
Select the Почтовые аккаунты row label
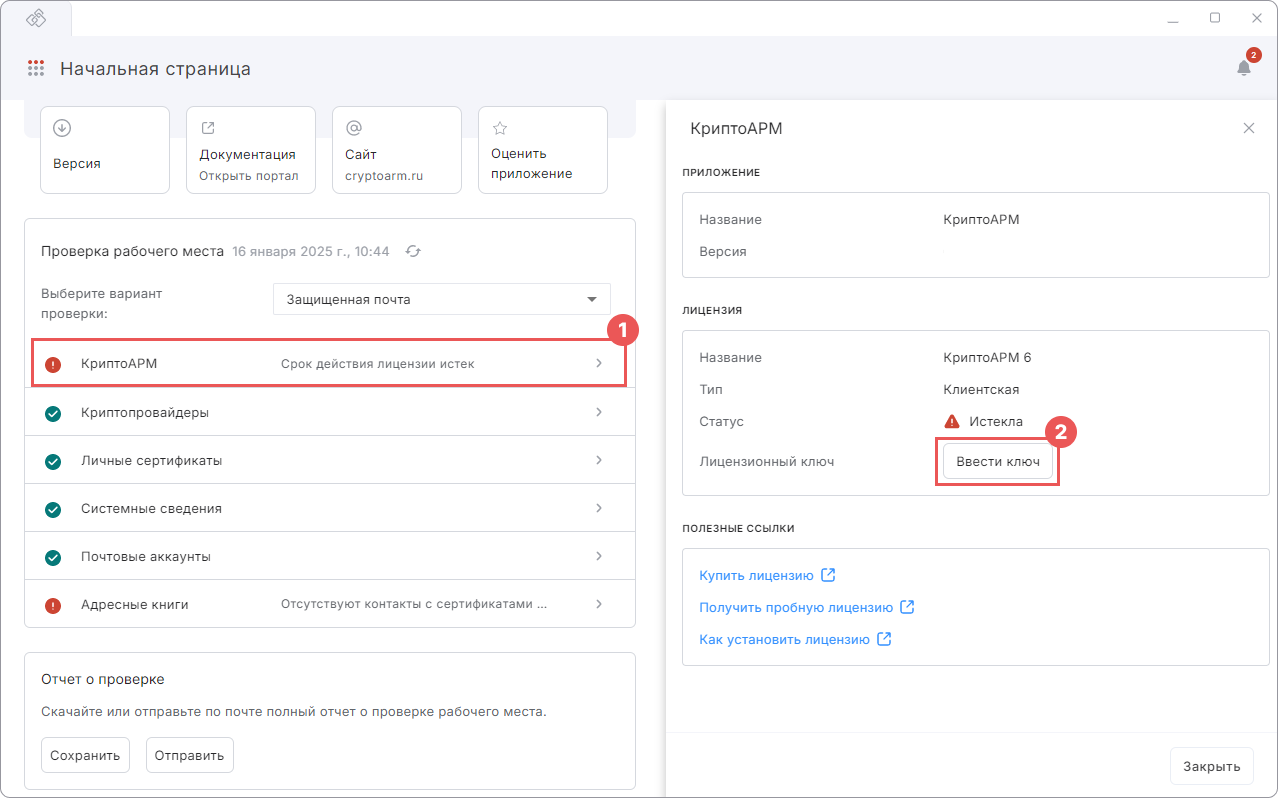(x=146, y=557)
